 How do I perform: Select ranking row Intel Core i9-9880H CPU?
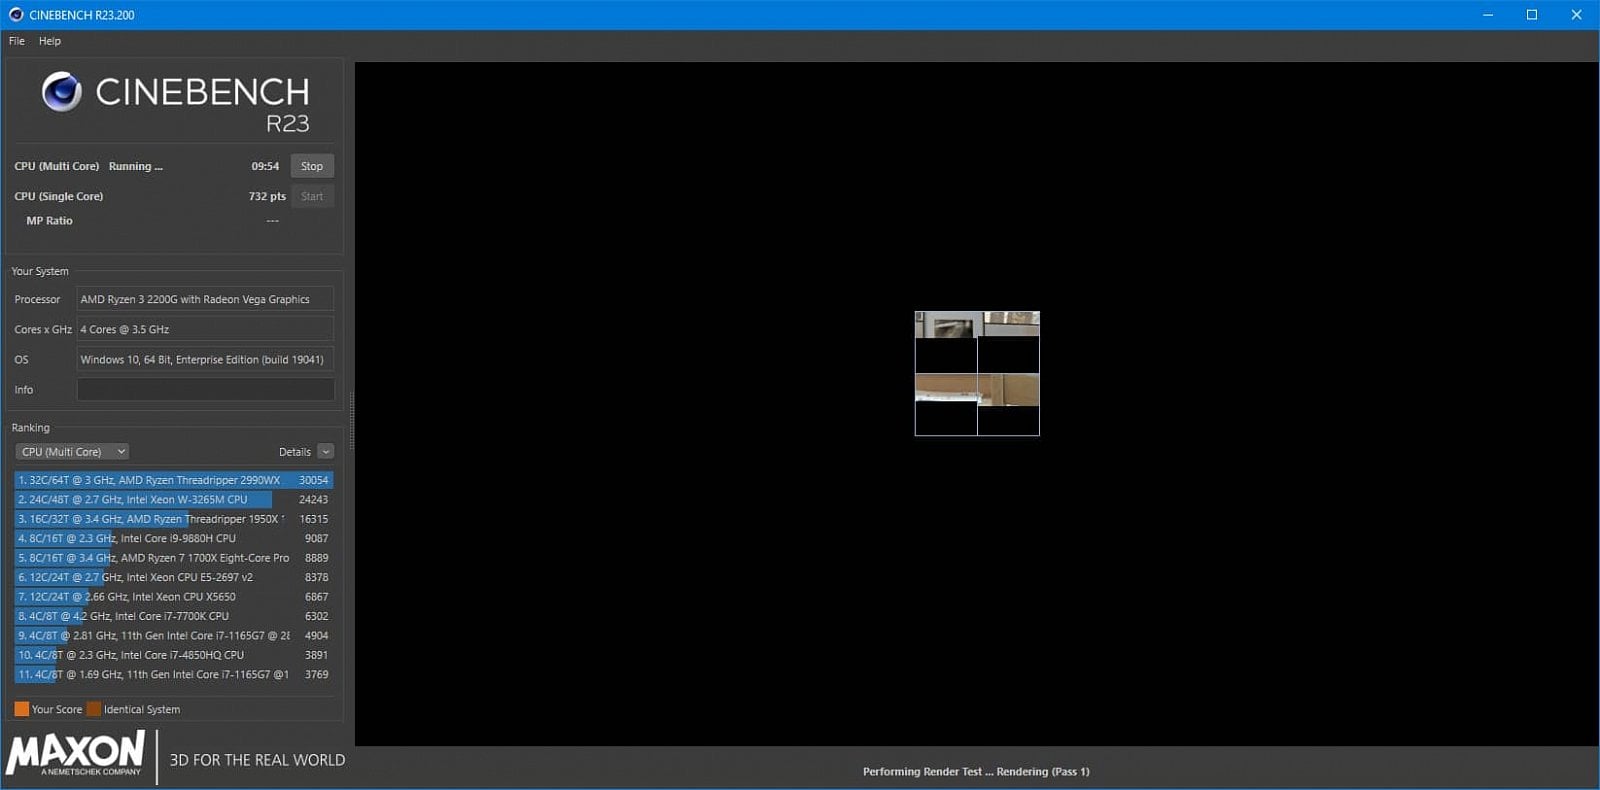173,538
